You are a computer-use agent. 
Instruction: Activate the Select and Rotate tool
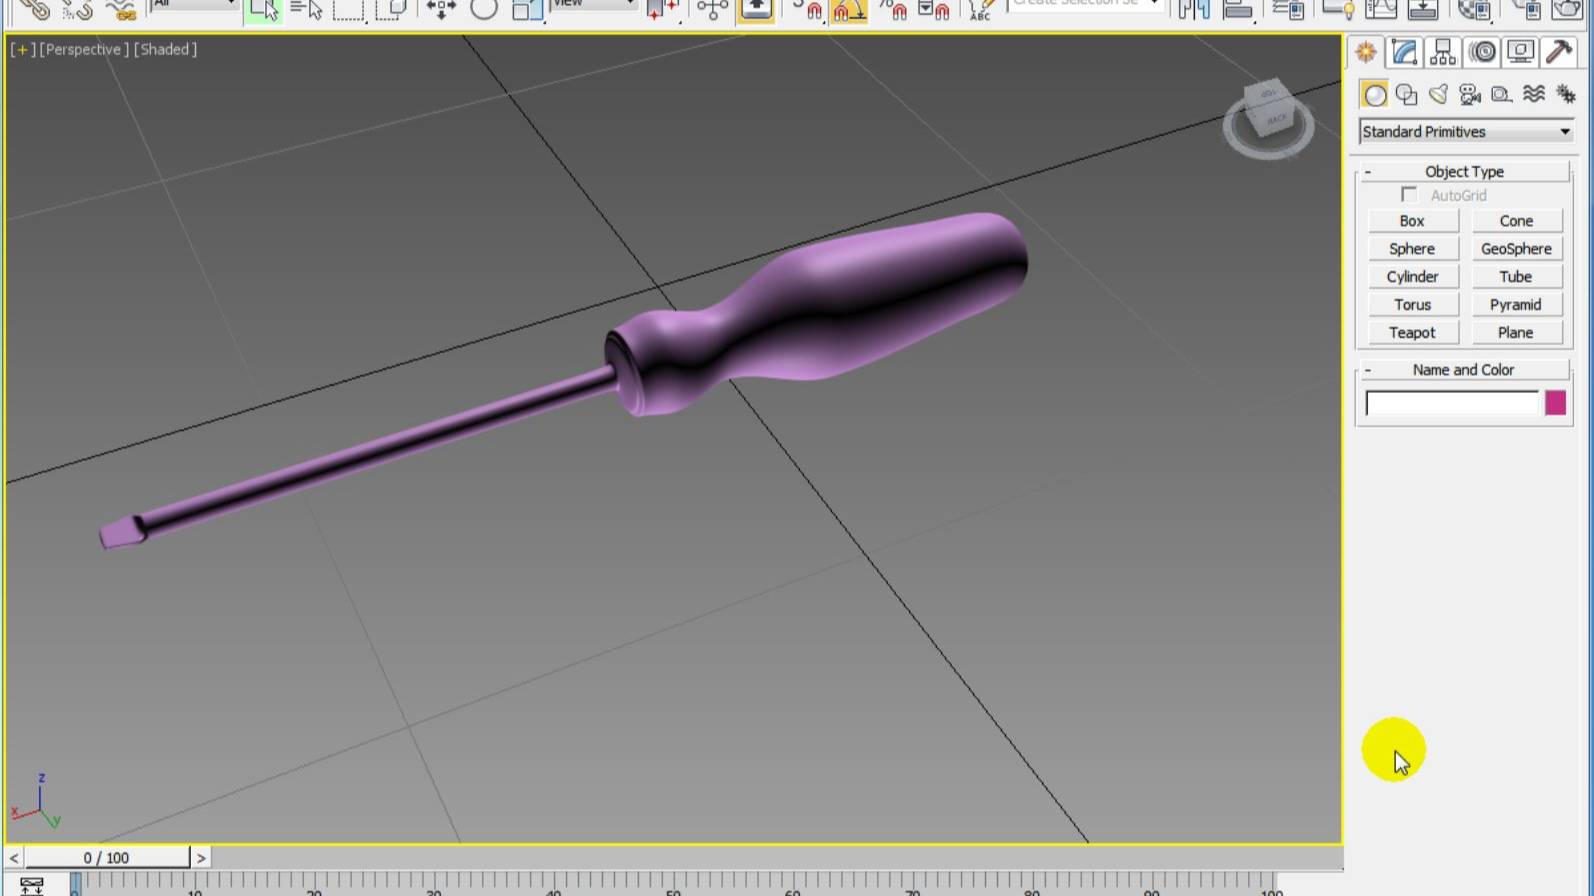(x=483, y=9)
